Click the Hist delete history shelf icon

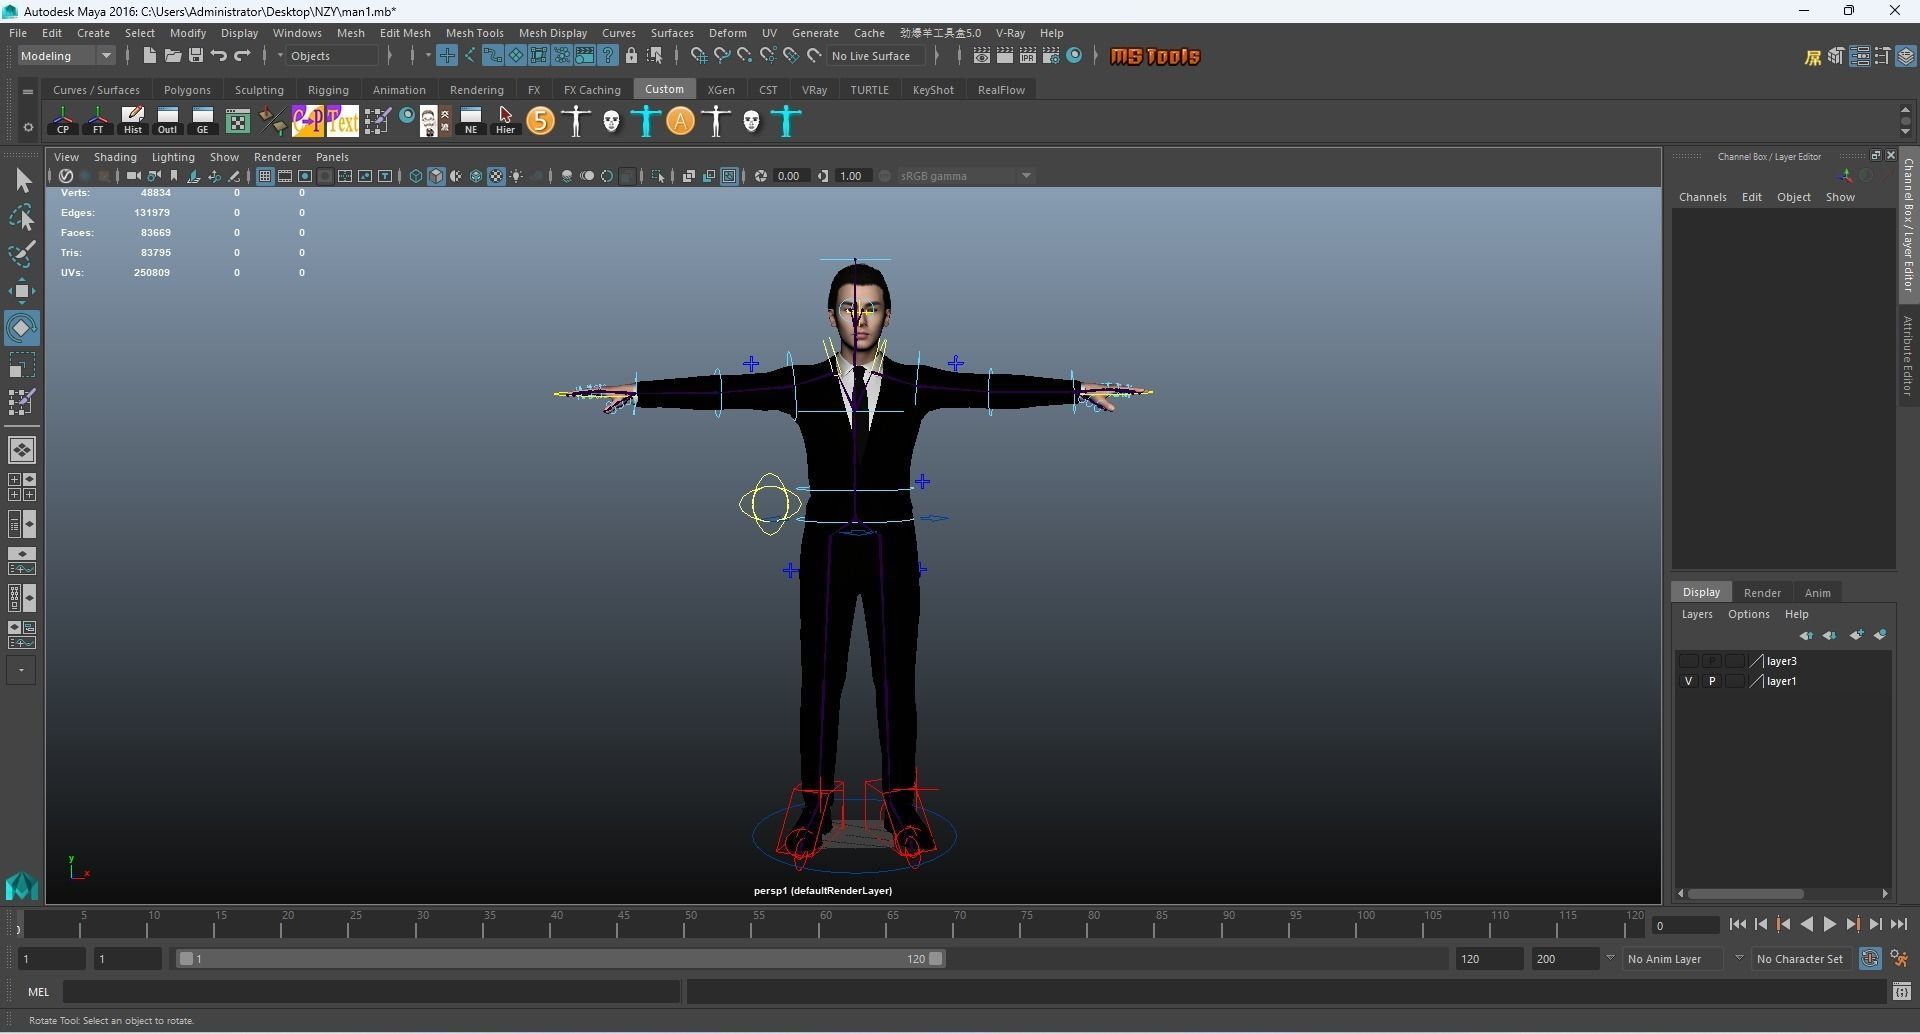pyautogui.click(x=132, y=121)
